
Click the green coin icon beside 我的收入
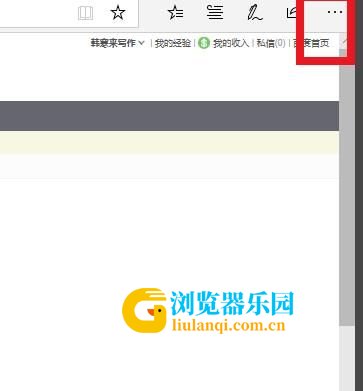204,43
